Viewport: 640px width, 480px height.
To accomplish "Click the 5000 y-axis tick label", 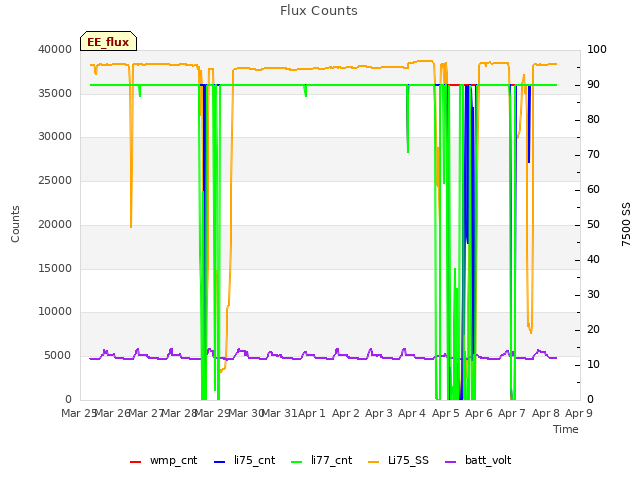I will coord(58,356).
